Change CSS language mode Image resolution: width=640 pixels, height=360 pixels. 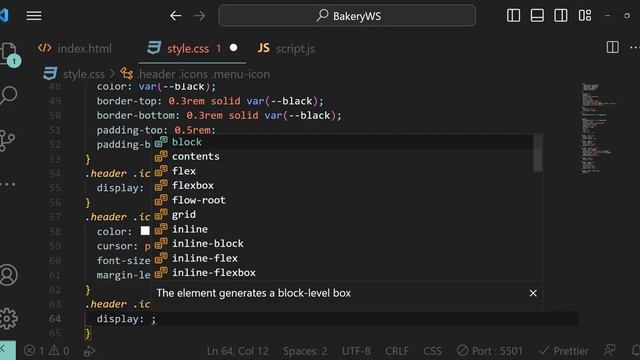point(432,351)
